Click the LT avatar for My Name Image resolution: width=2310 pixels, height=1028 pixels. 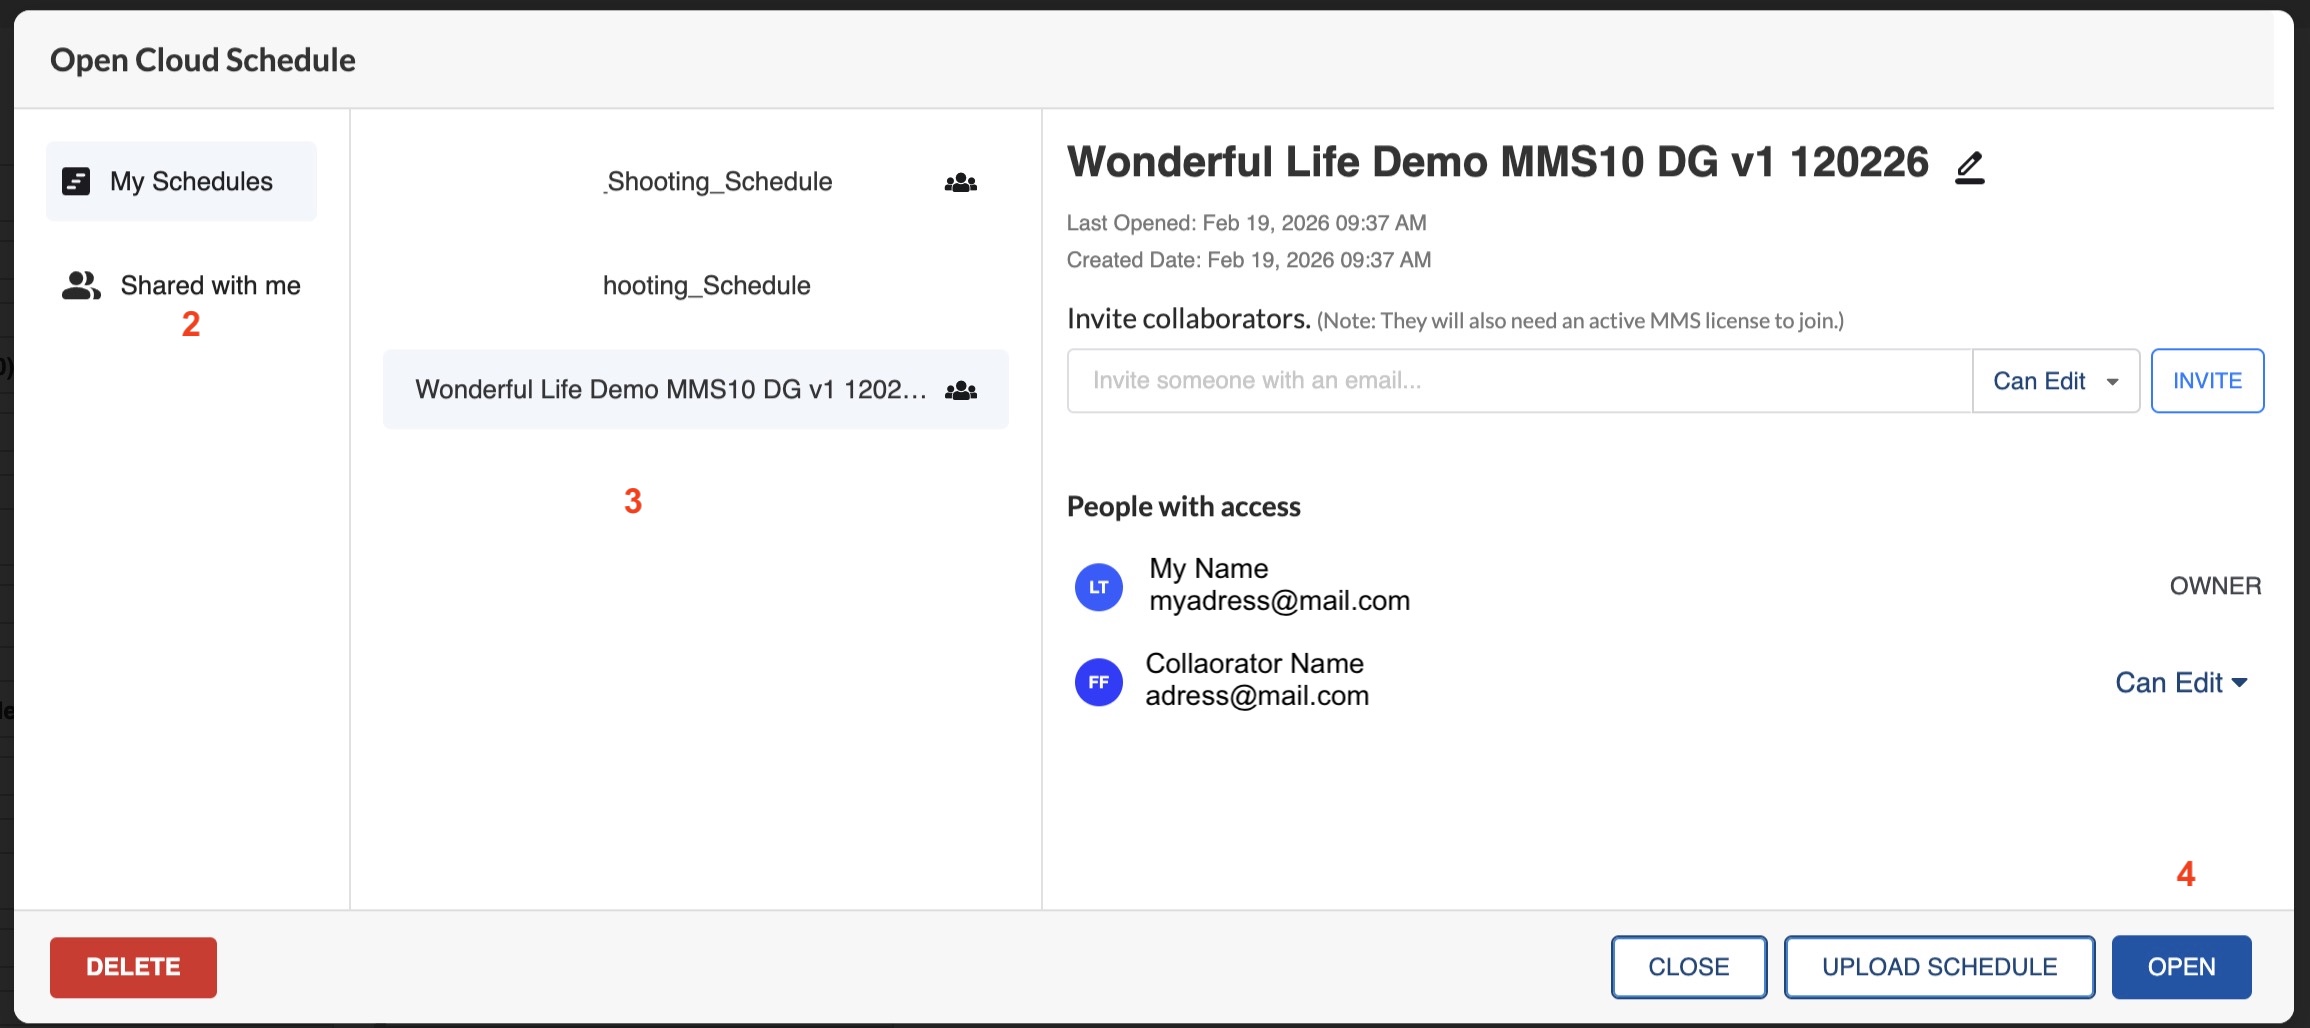1098,587
